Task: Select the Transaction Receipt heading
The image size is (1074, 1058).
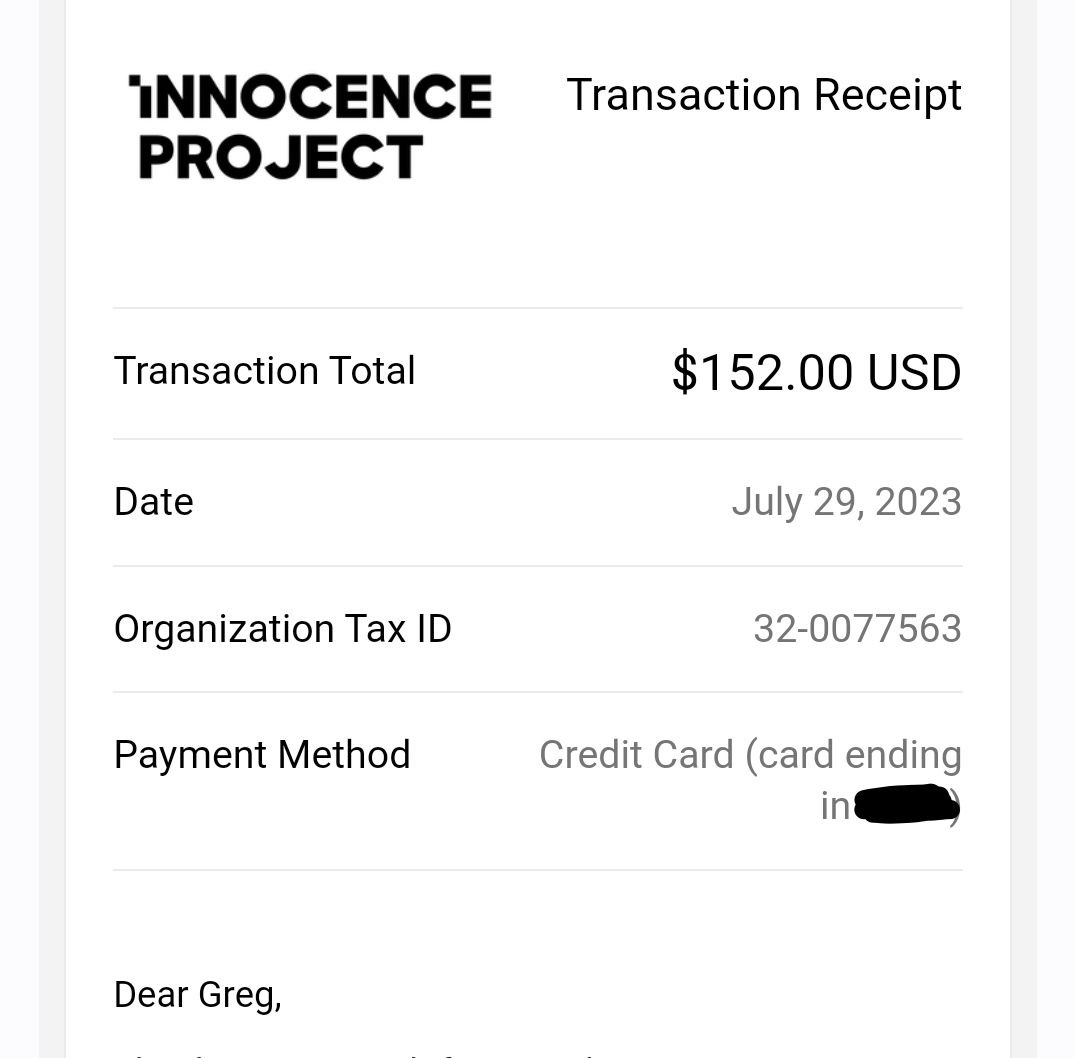Action: (x=764, y=97)
